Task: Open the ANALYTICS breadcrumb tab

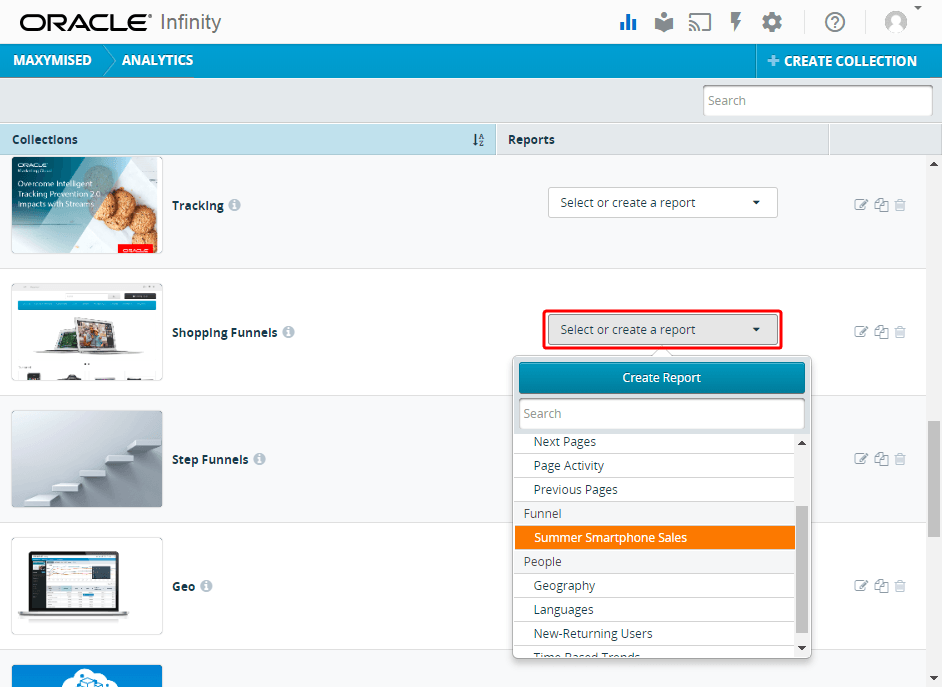Action: point(157,60)
